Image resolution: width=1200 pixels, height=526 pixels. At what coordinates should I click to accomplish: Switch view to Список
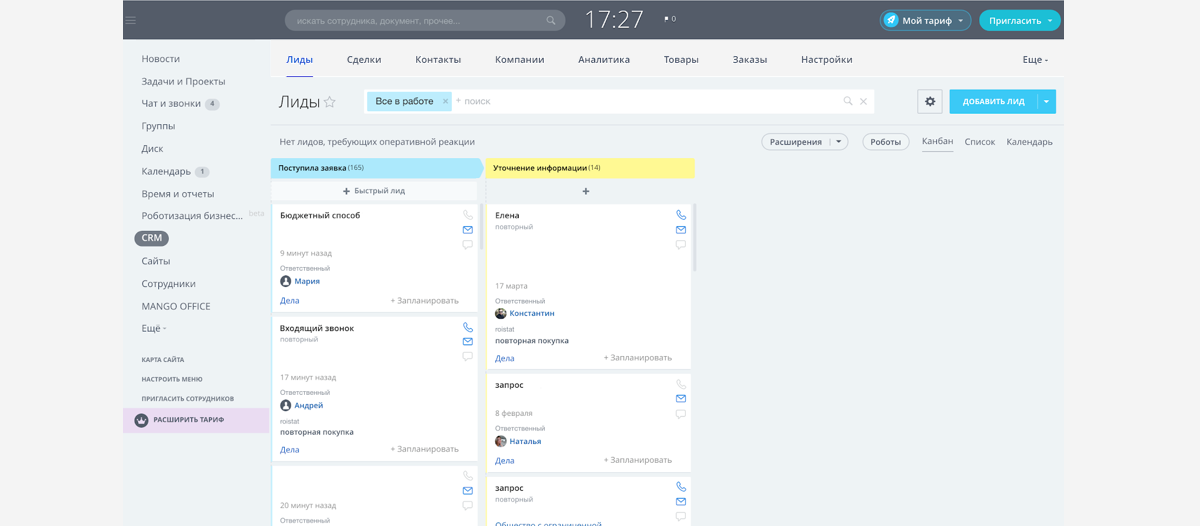[980, 142]
